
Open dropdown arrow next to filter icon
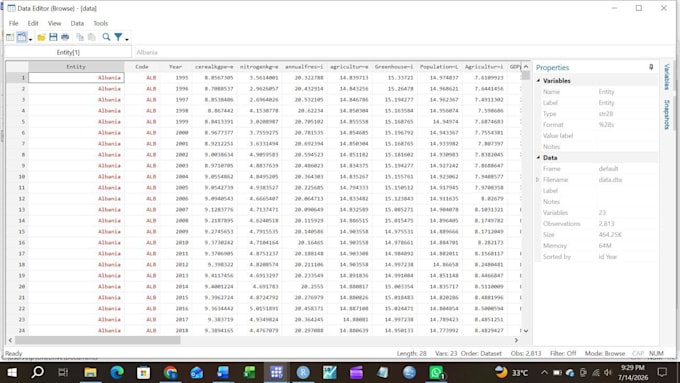tap(127, 39)
